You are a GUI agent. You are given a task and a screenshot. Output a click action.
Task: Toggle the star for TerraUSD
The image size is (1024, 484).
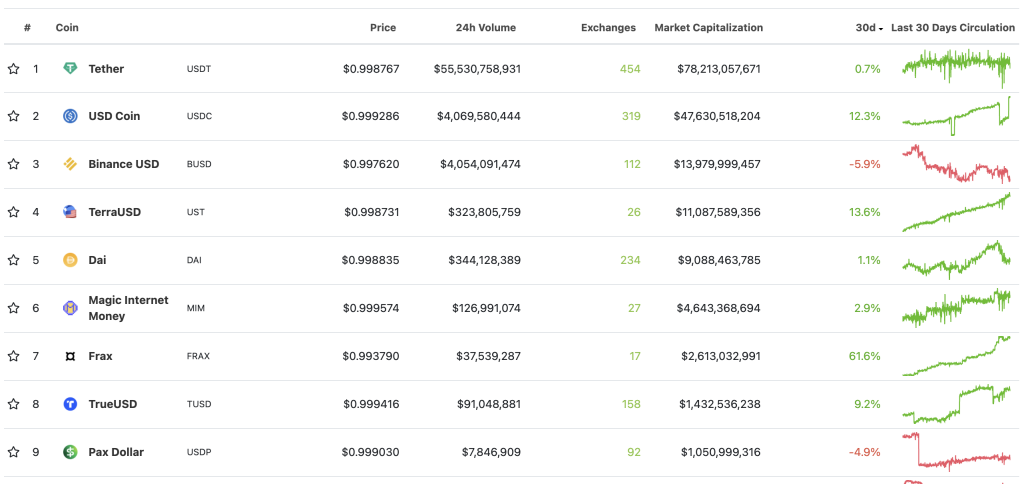(x=13, y=212)
